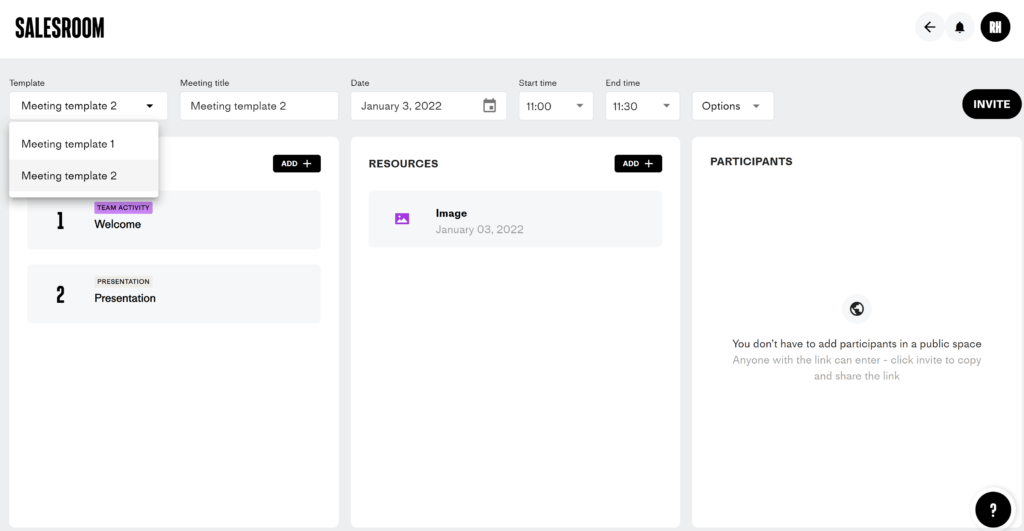Click ADD button in agenda panel
This screenshot has height=531, width=1024.
click(x=296, y=164)
